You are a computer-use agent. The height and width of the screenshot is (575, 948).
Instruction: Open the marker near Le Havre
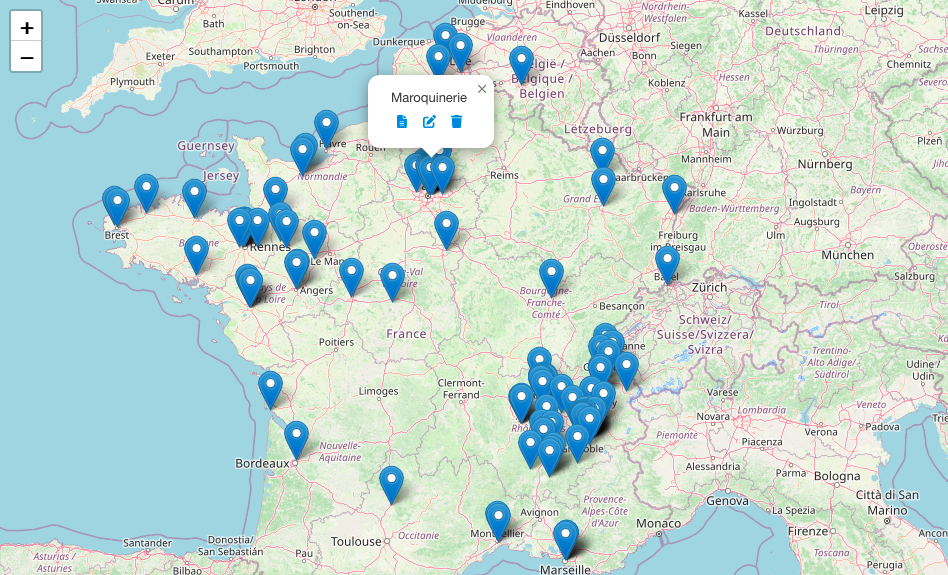(x=326, y=129)
